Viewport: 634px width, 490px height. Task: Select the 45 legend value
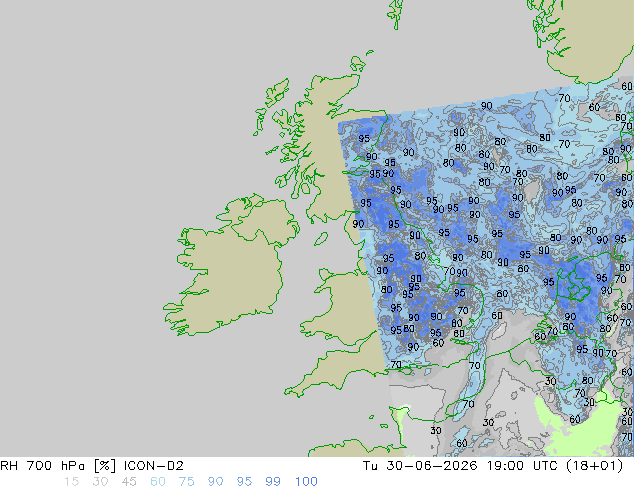129,482
